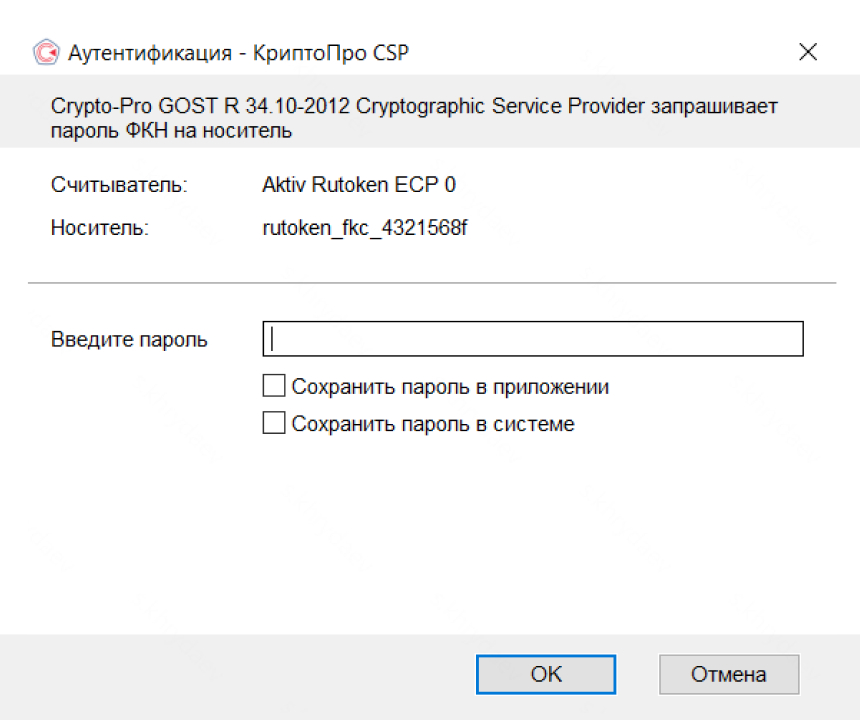The height and width of the screenshot is (720, 860).
Task: Click the blinking text cursor in the password box
Action: click(271, 339)
